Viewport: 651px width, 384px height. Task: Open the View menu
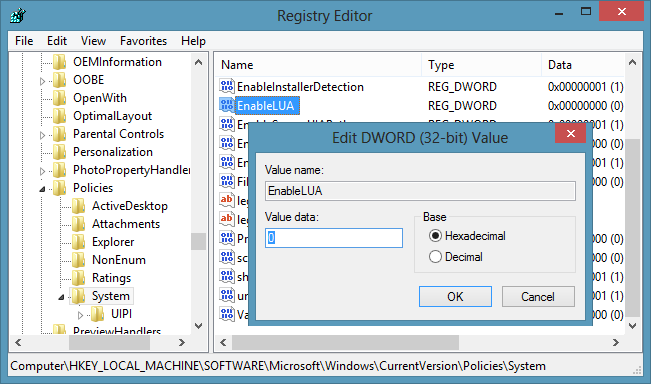point(93,41)
